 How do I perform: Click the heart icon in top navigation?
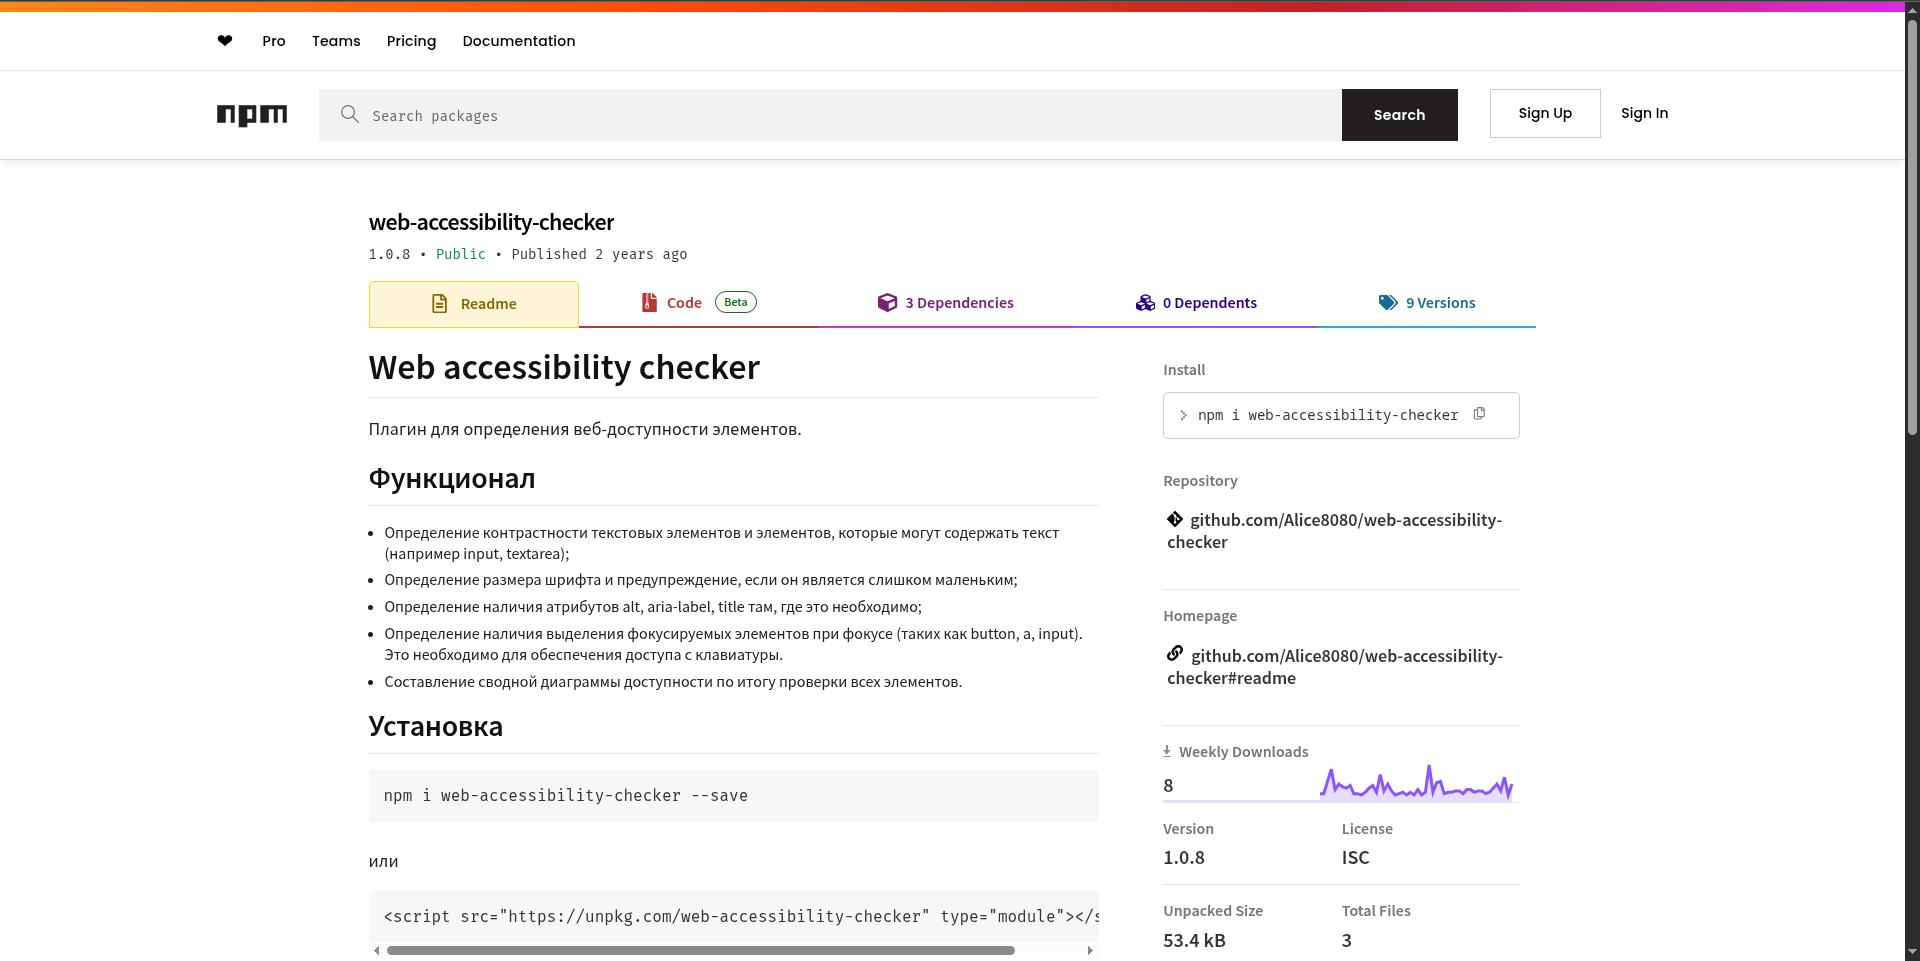click(x=225, y=41)
